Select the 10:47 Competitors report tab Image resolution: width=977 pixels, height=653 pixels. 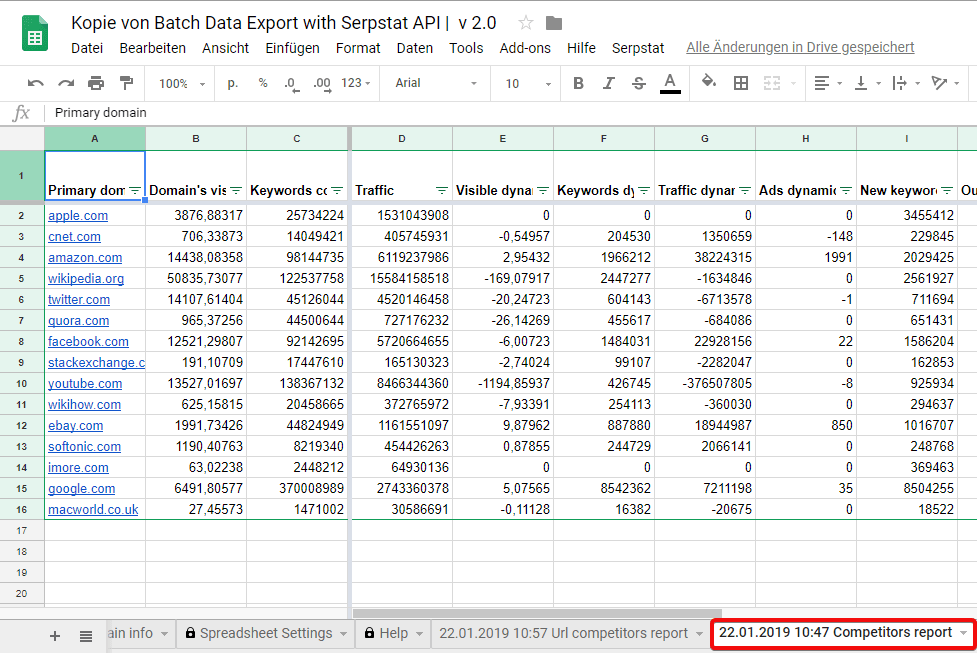tap(842, 632)
